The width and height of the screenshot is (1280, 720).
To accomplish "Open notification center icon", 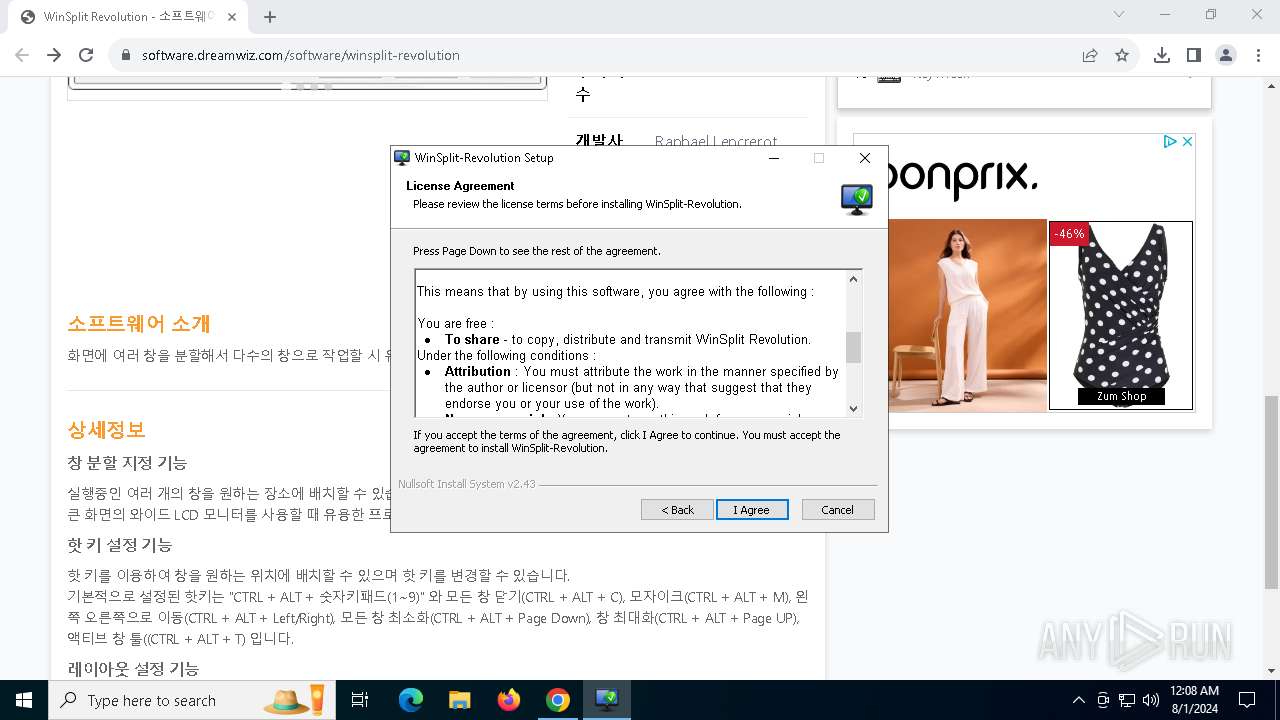I will [x=1247, y=700].
